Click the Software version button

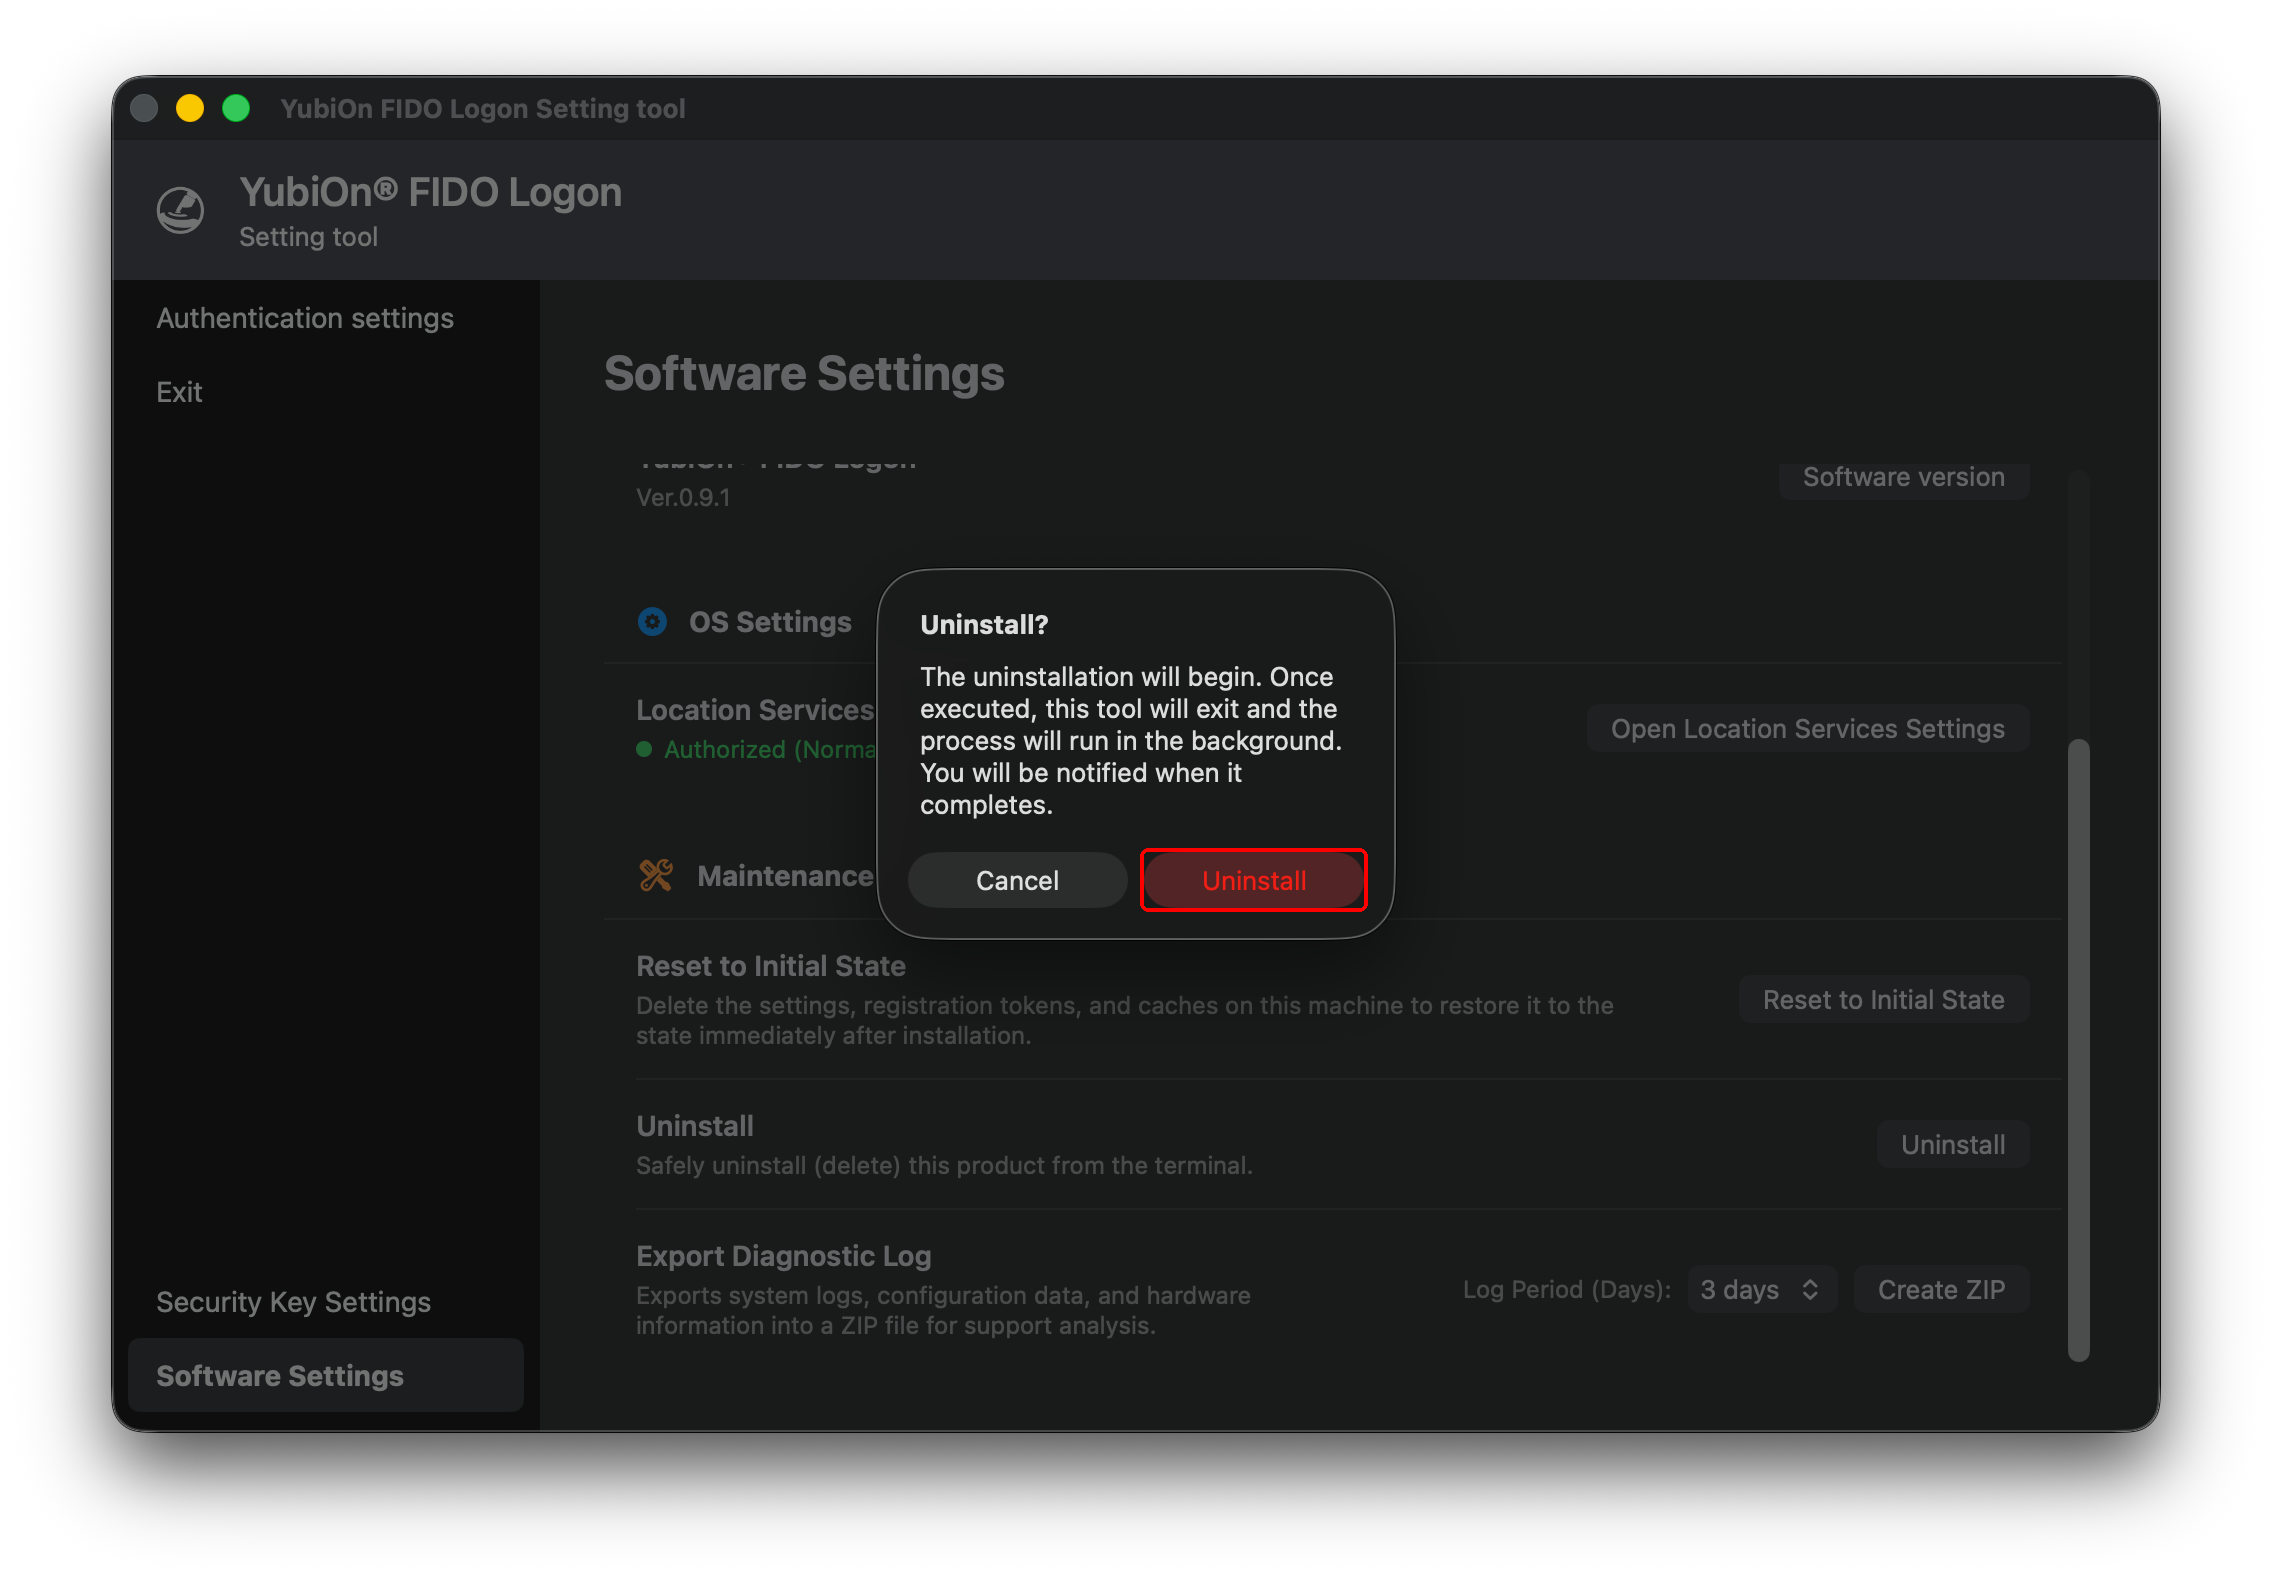(1903, 478)
